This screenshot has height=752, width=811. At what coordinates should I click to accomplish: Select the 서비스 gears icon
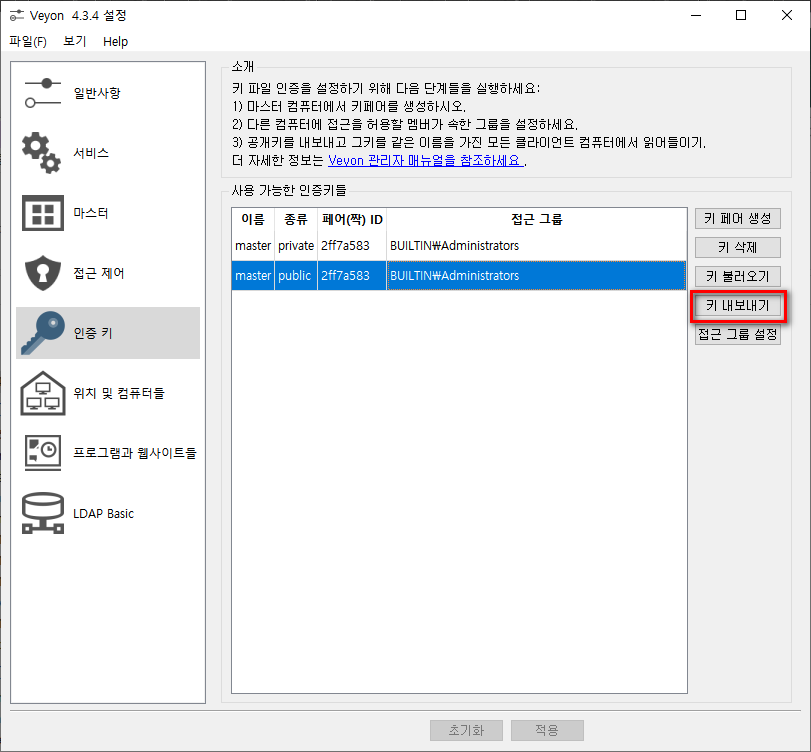(x=42, y=153)
